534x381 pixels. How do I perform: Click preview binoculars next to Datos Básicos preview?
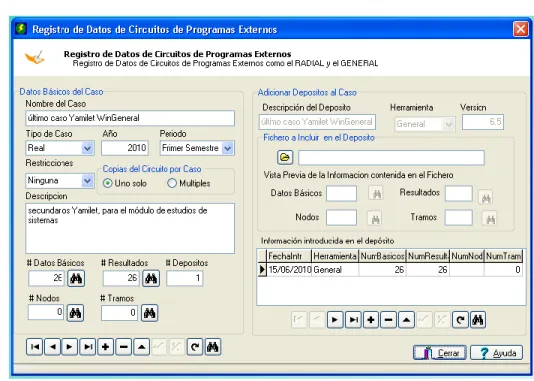[376, 193]
